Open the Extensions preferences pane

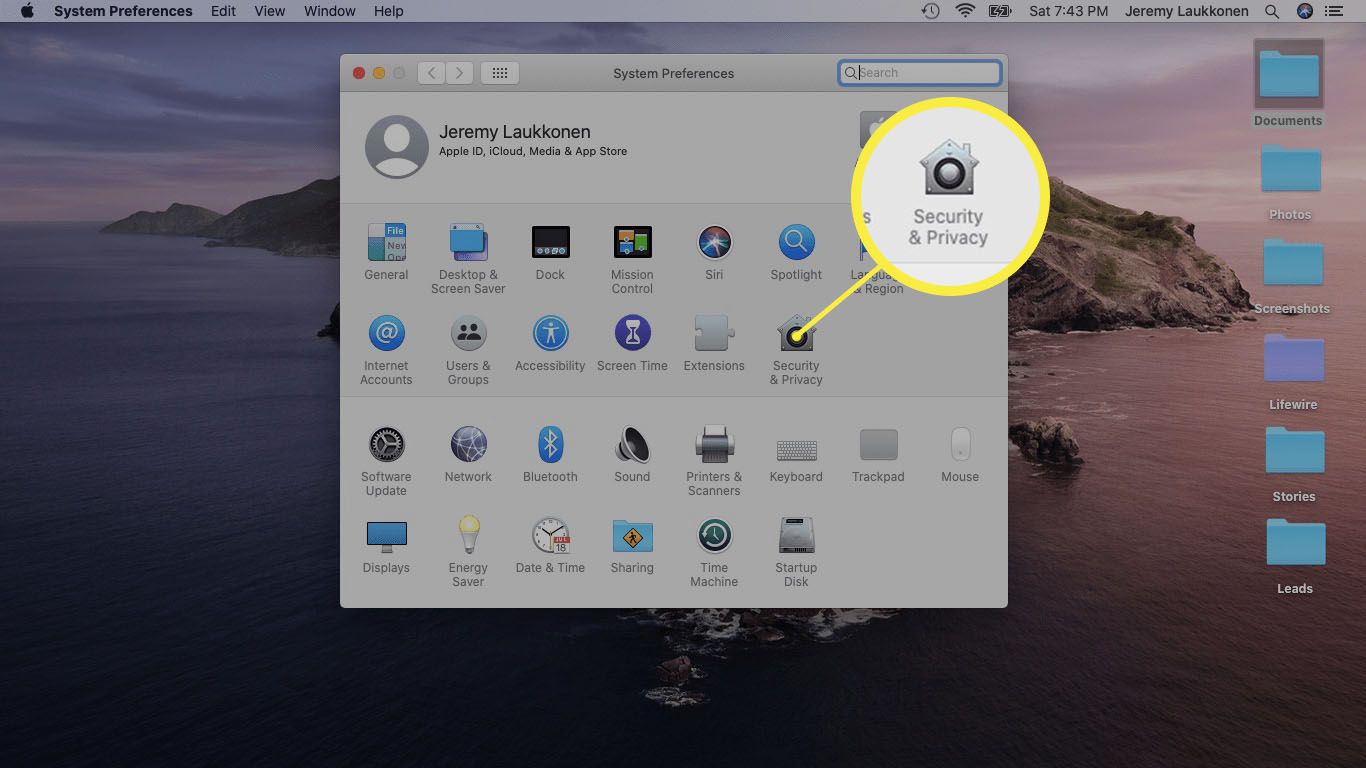(714, 343)
